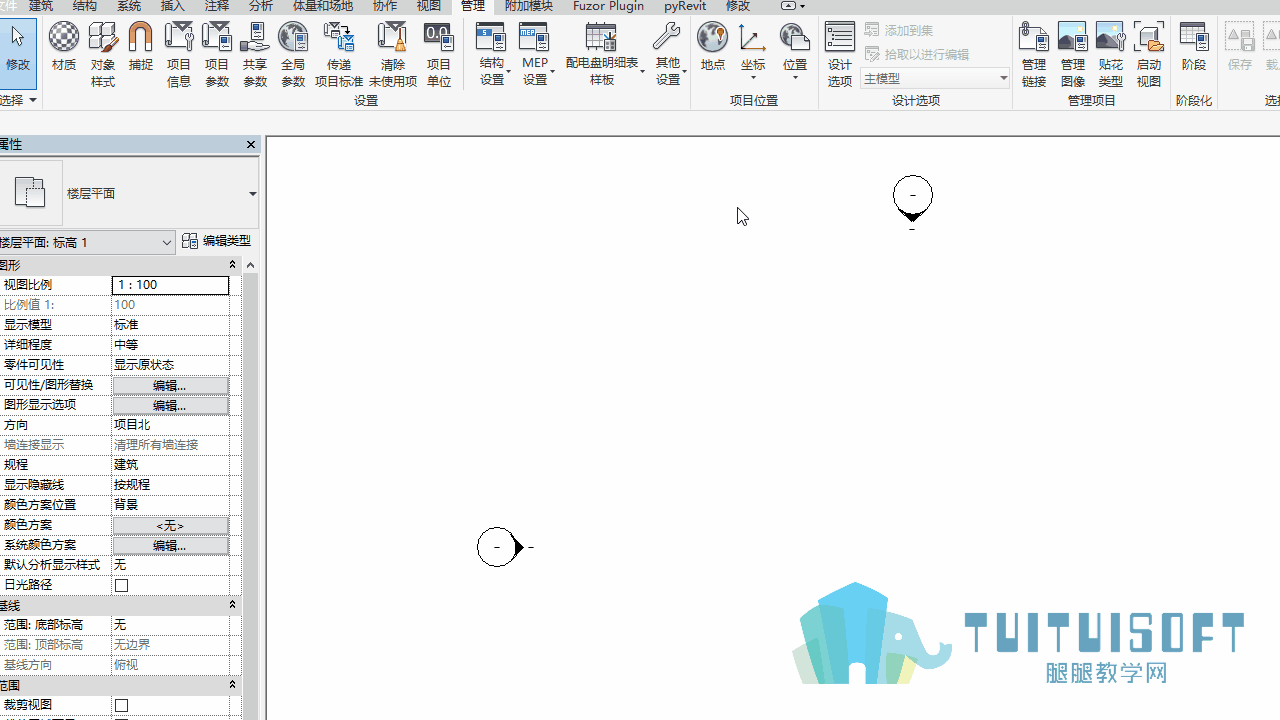
Task: Switch to the 视图 view ribbon tab
Action: tap(429, 6)
